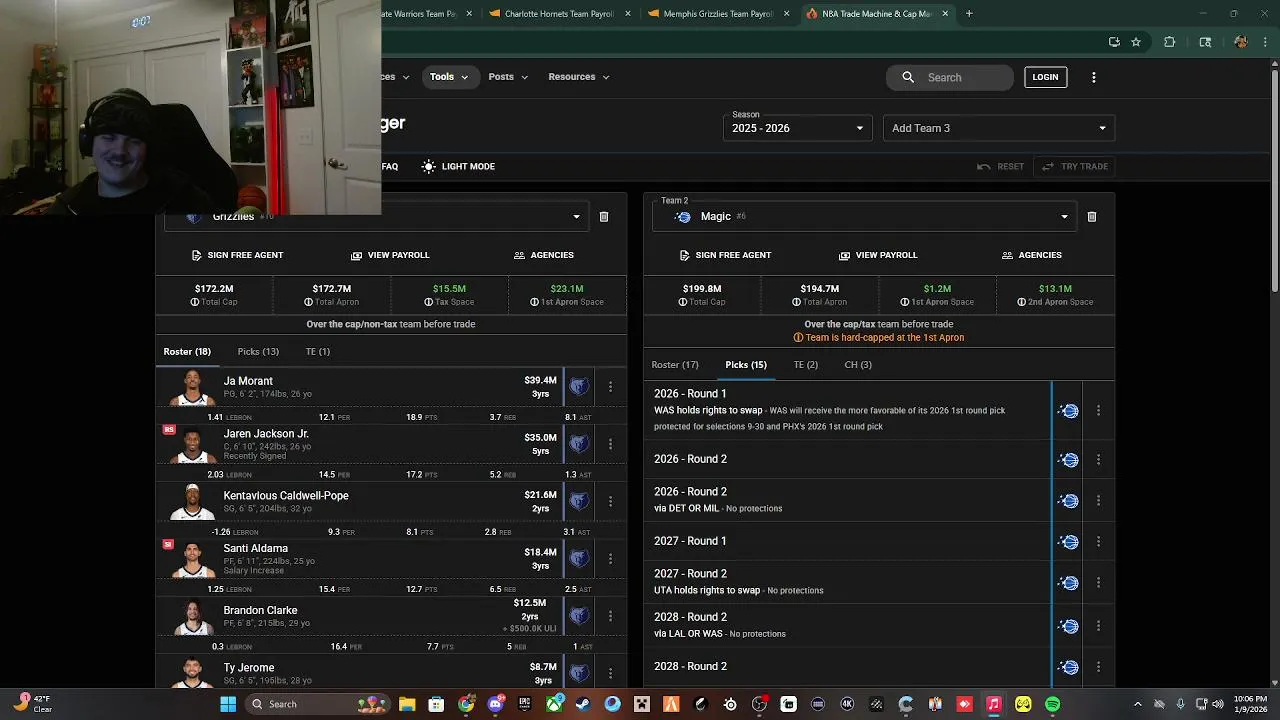Image resolution: width=1280 pixels, height=720 pixels.
Task: Open options menu for Jaren Jackson Jr.
Action: point(610,444)
